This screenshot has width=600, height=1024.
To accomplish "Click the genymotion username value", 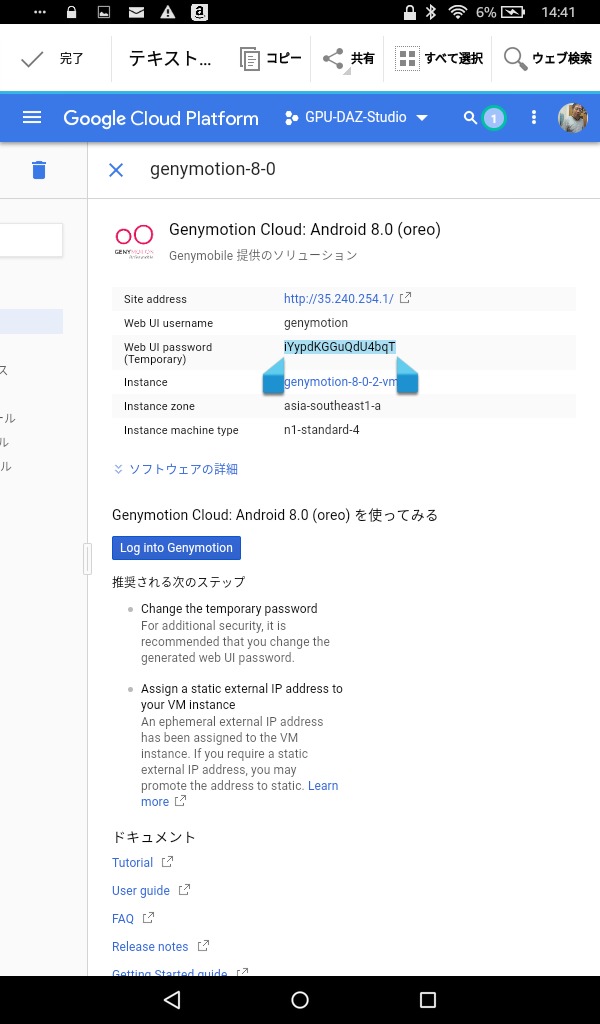I will 316,323.
